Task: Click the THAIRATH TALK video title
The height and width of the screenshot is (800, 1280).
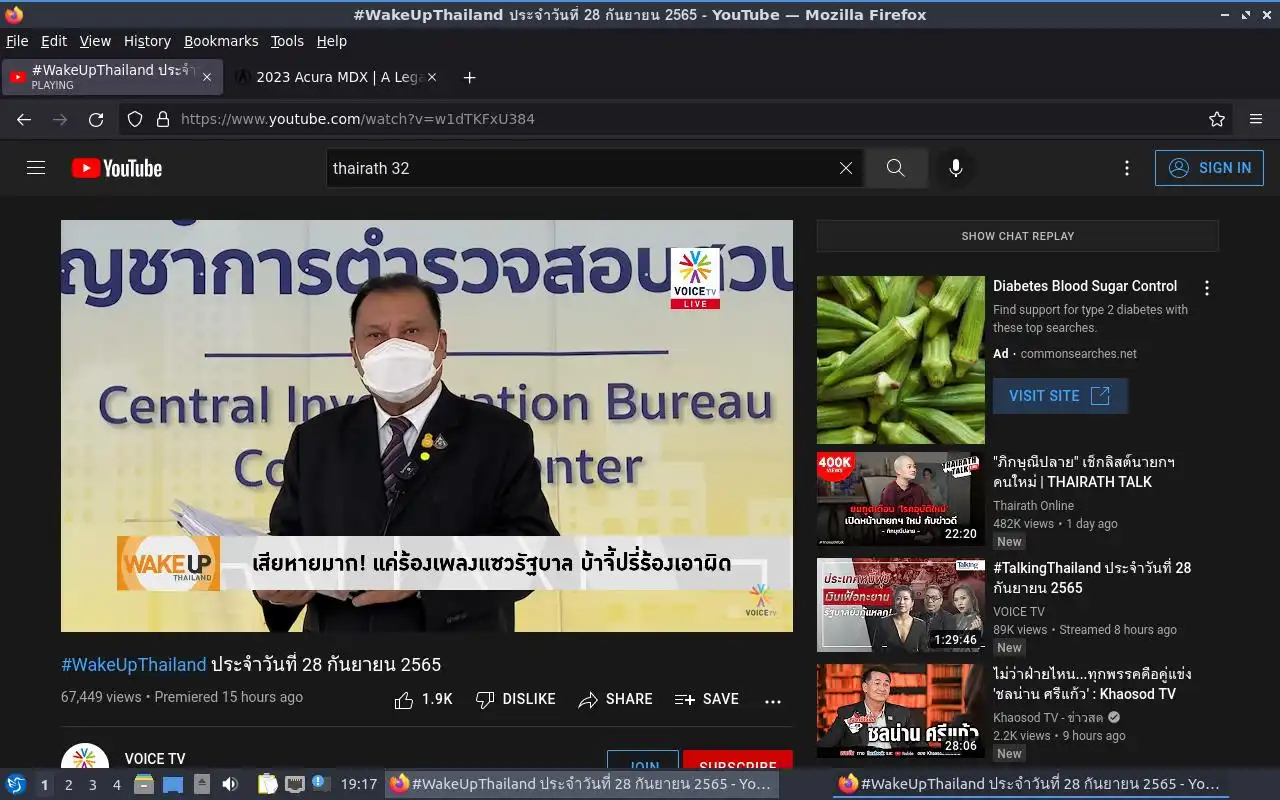Action: pyautogui.click(x=1084, y=472)
